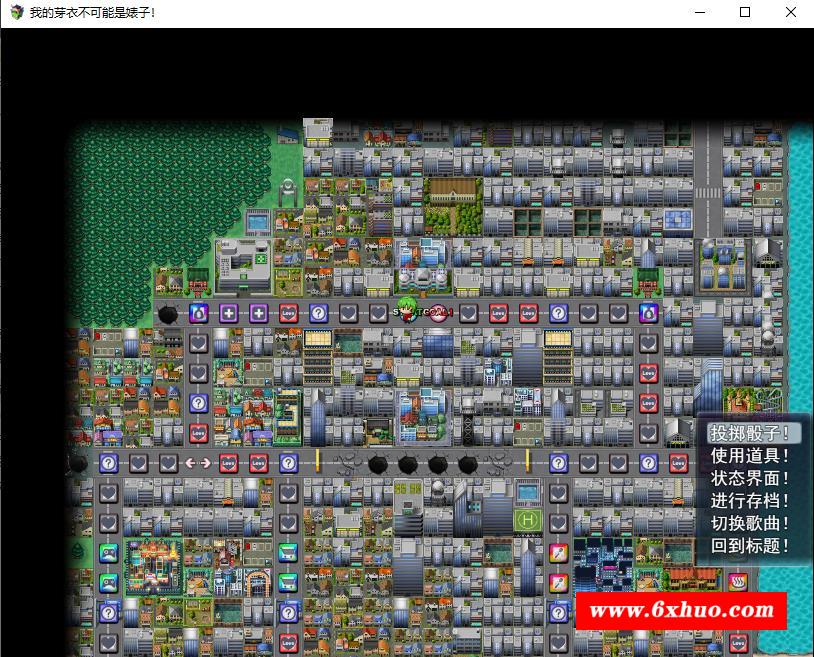Choose 切换歌曲! to switch the song
Image resolution: width=814 pixels, height=657 pixels.
click(x=749, y=523)
